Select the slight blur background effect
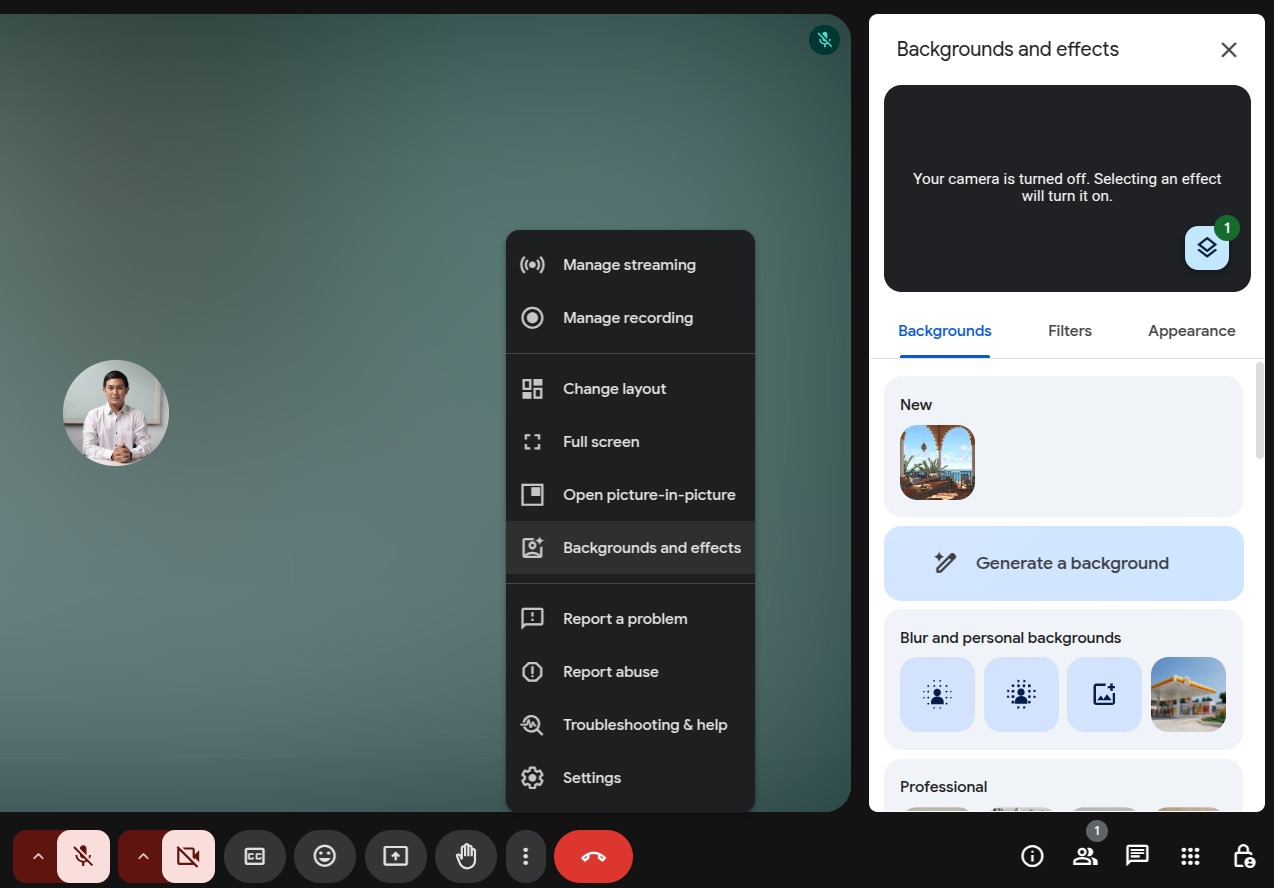This screenshot has height=888, width=1274. 937,694
